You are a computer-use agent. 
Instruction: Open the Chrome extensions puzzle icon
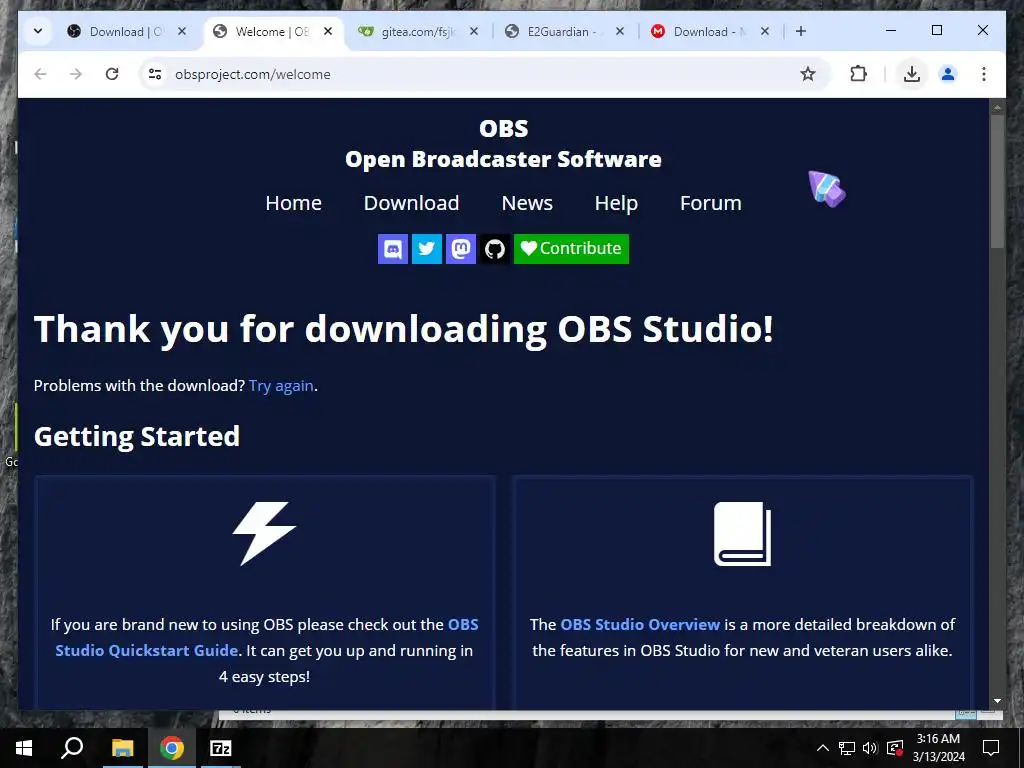click(x=858, y=74)
